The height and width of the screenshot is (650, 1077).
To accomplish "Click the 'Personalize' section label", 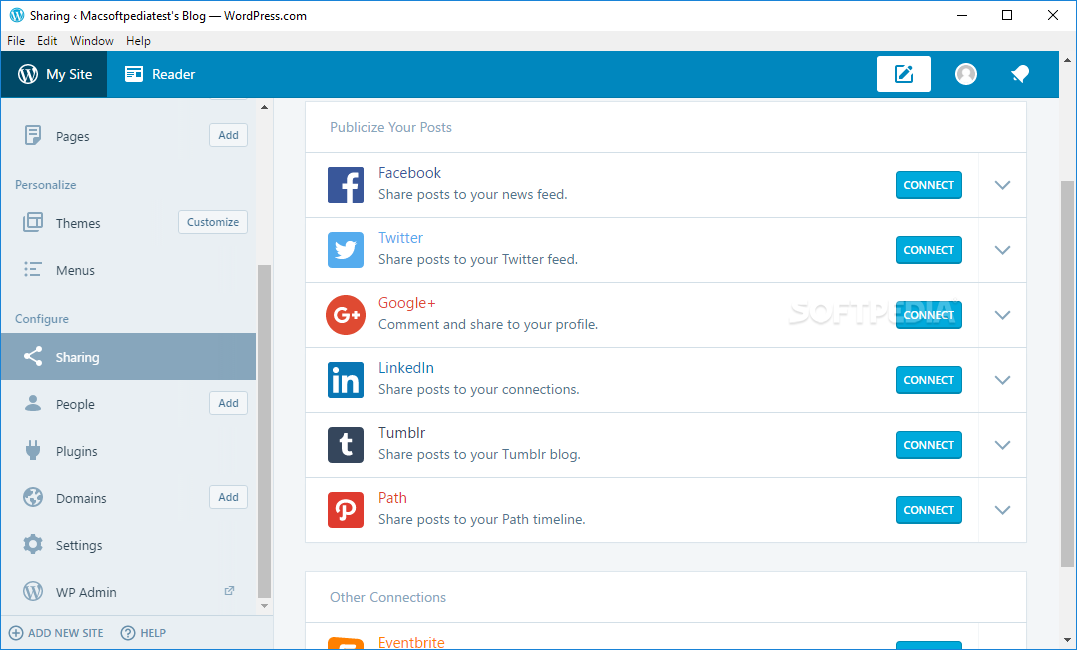I will click(x=45, y=185).
